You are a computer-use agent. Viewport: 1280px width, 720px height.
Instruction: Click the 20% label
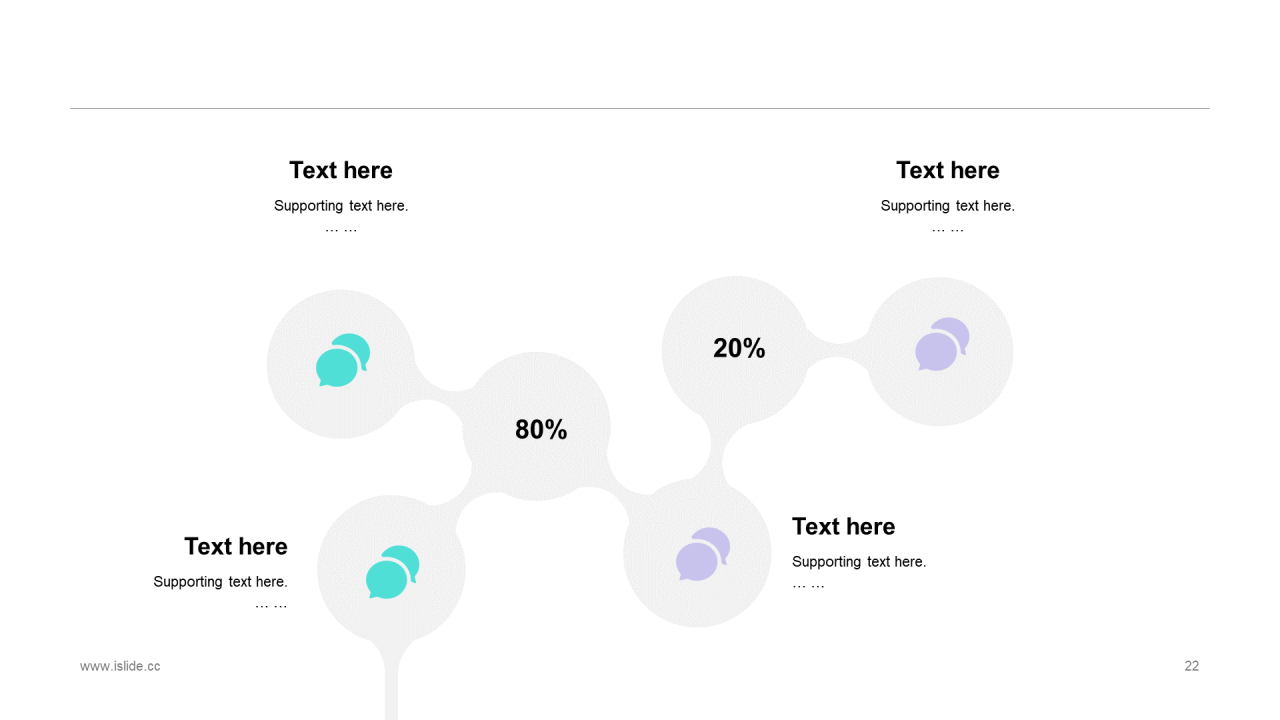tap(739, 348)
